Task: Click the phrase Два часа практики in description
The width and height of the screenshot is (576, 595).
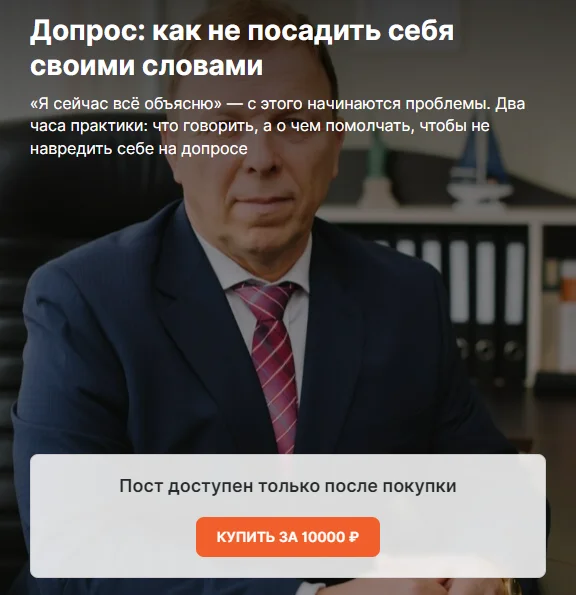Action: (x=88, y=126)
